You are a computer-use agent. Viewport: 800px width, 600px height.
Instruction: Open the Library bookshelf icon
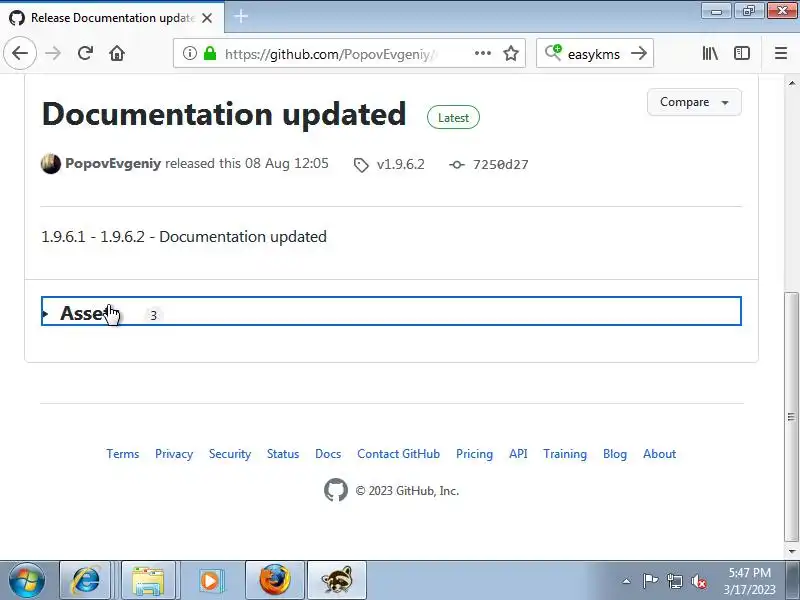(x=710, y=53)
